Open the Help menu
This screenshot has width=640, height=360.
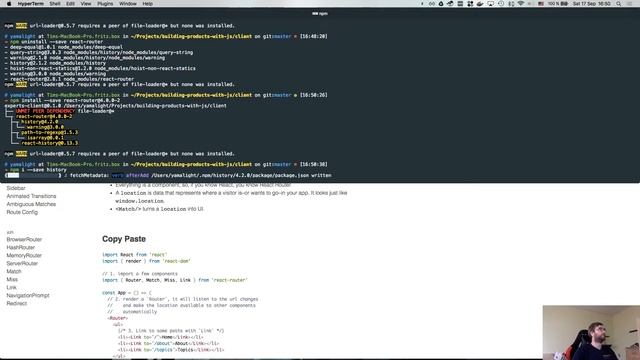tap(147, 4)
